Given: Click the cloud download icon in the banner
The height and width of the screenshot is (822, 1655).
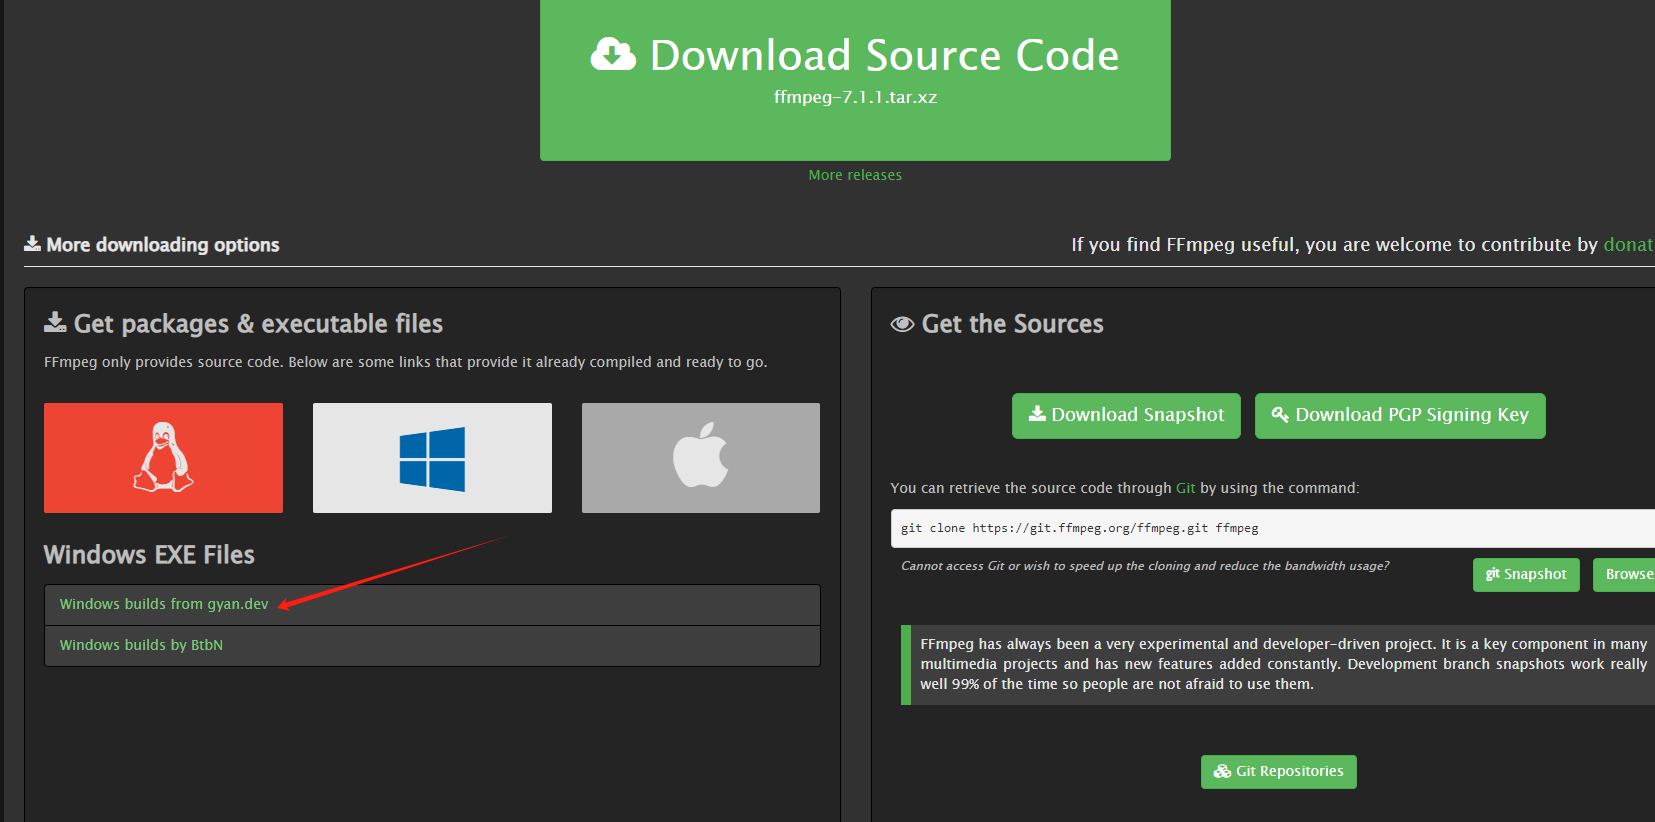Looking at the screenshot, I should click(613, 54).
